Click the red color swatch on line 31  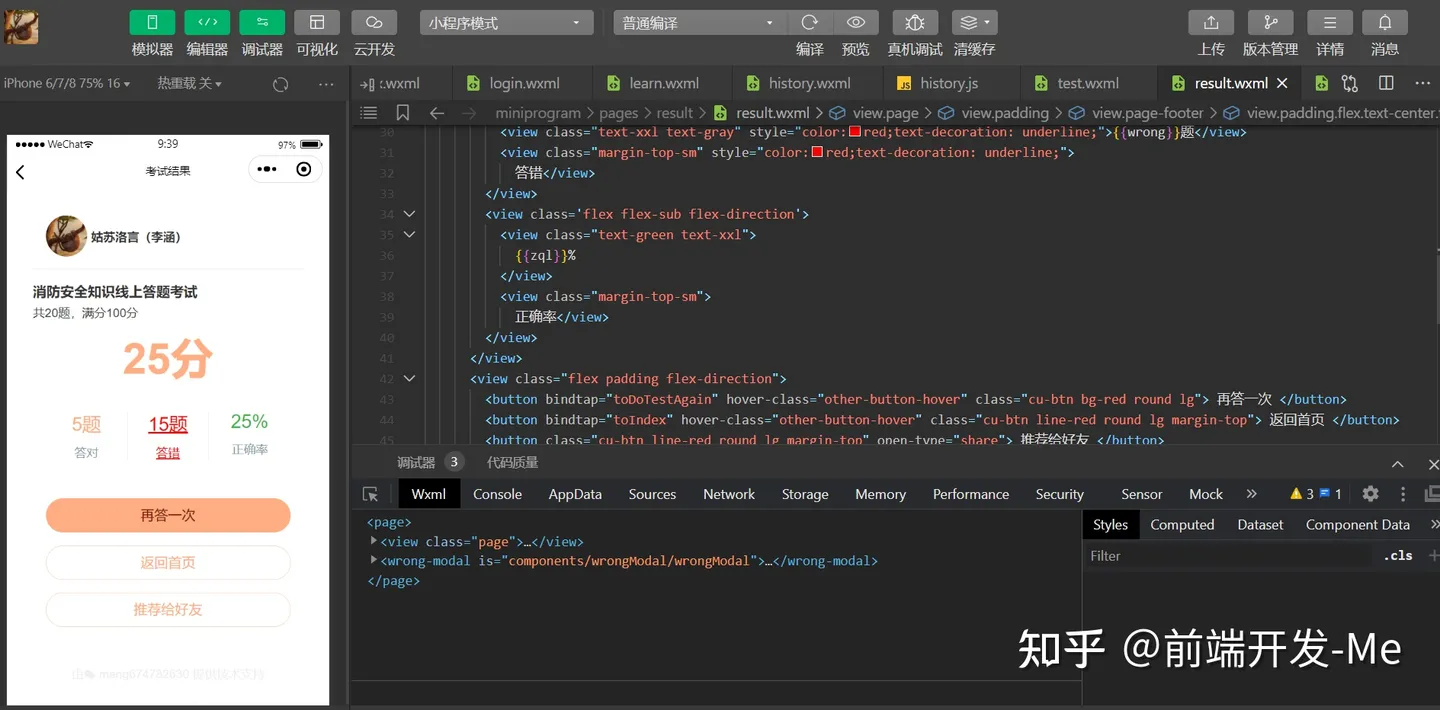(817, 152)
